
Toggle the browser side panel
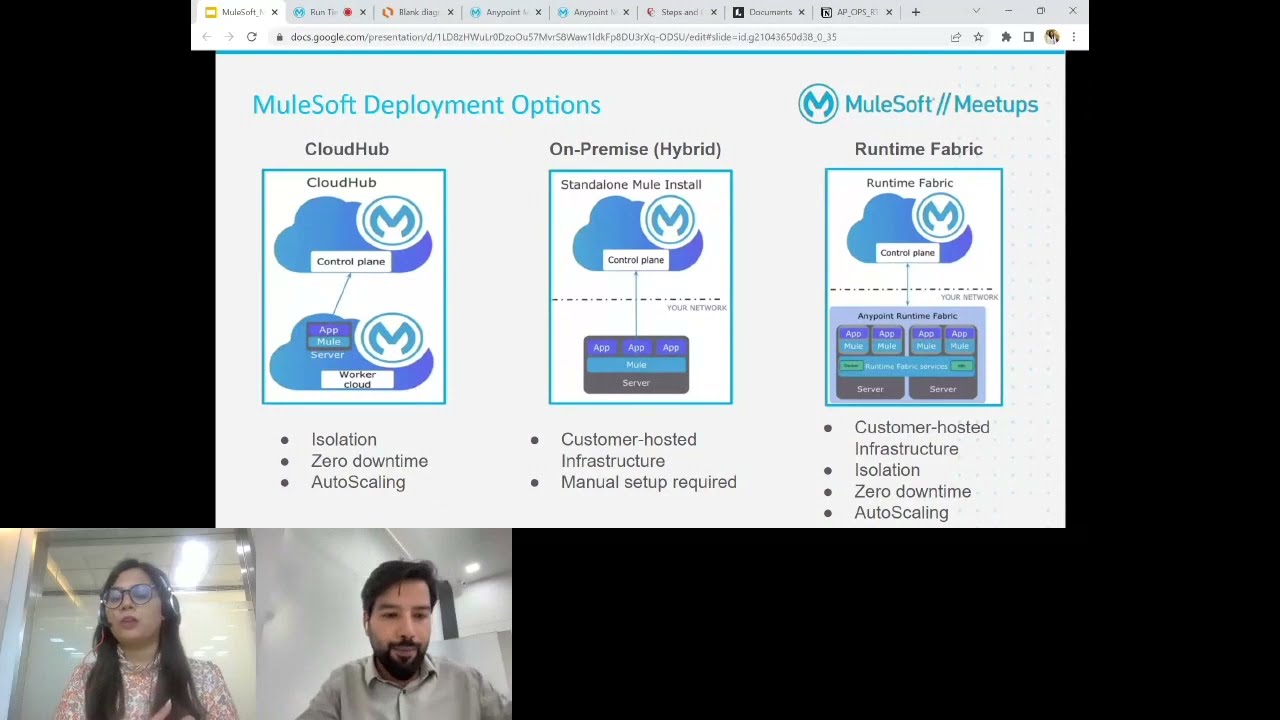click(1028, 37)
